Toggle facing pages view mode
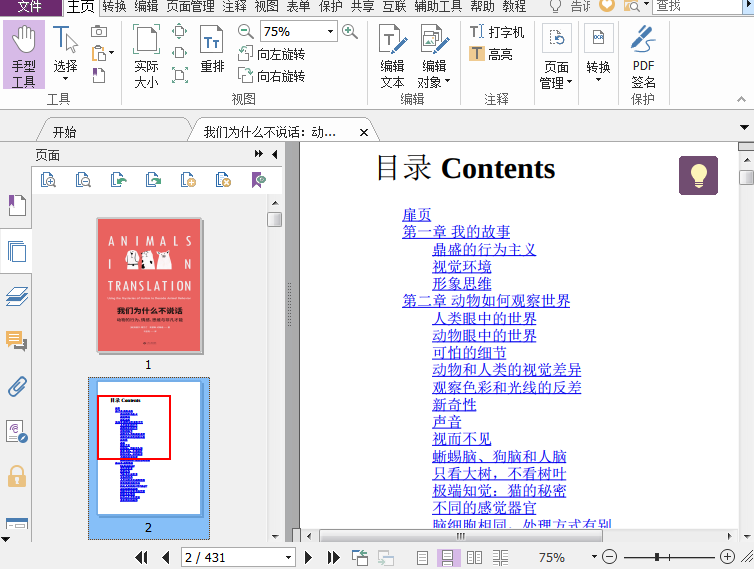 click(x=474, y=558)
